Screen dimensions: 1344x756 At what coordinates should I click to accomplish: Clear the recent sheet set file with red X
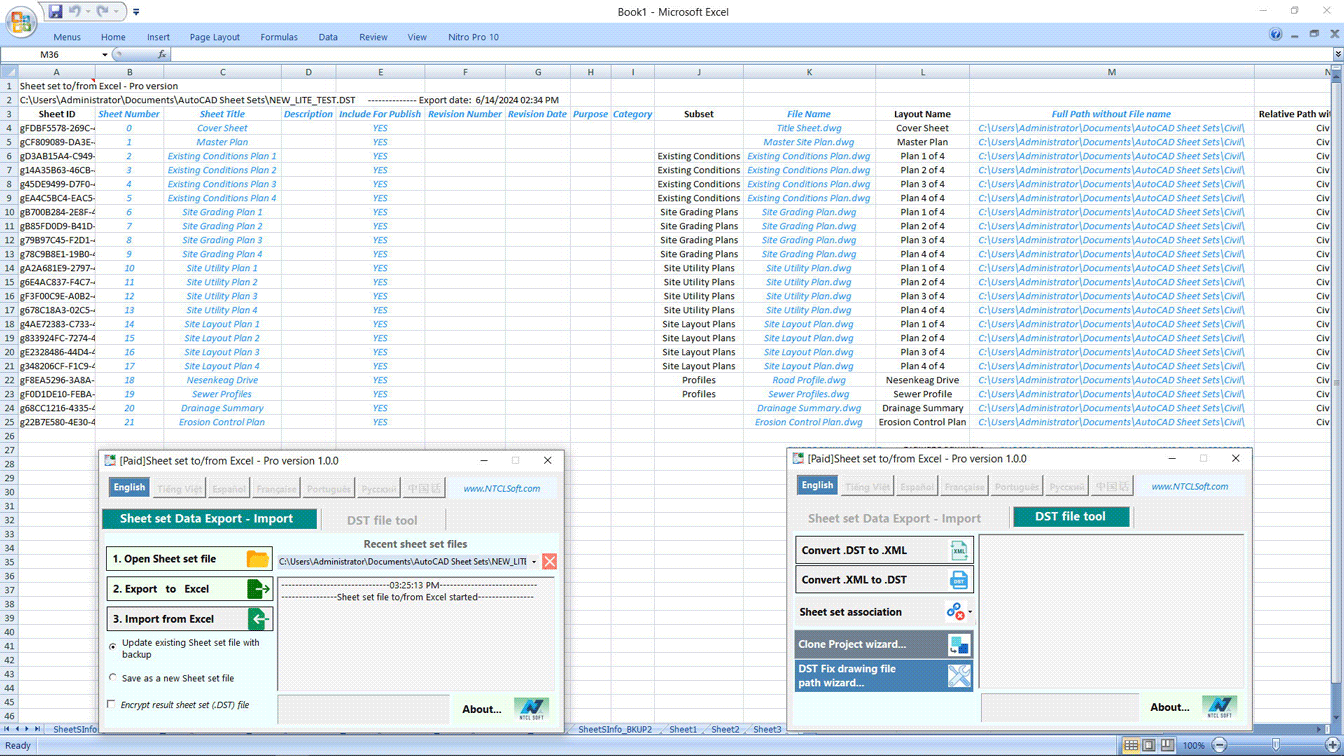point(549,562)
